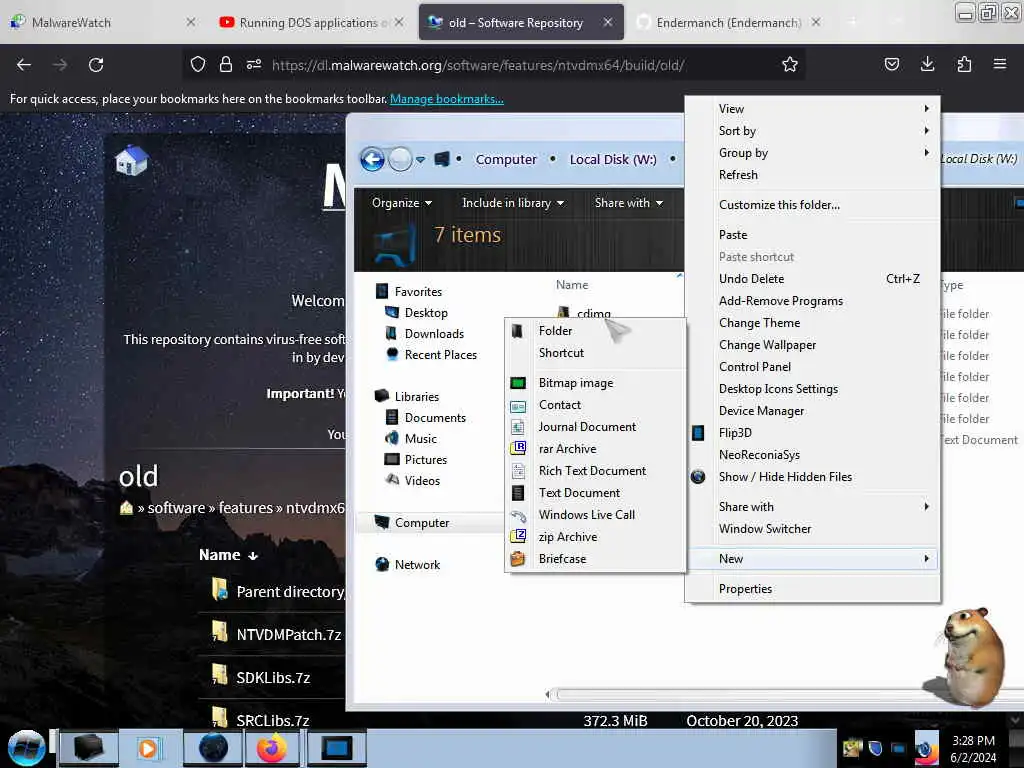This screenshot has width=1024, height=768.
Task: Click the NTVDMPatch.7z archive icon
Action: tap(219, 632)
